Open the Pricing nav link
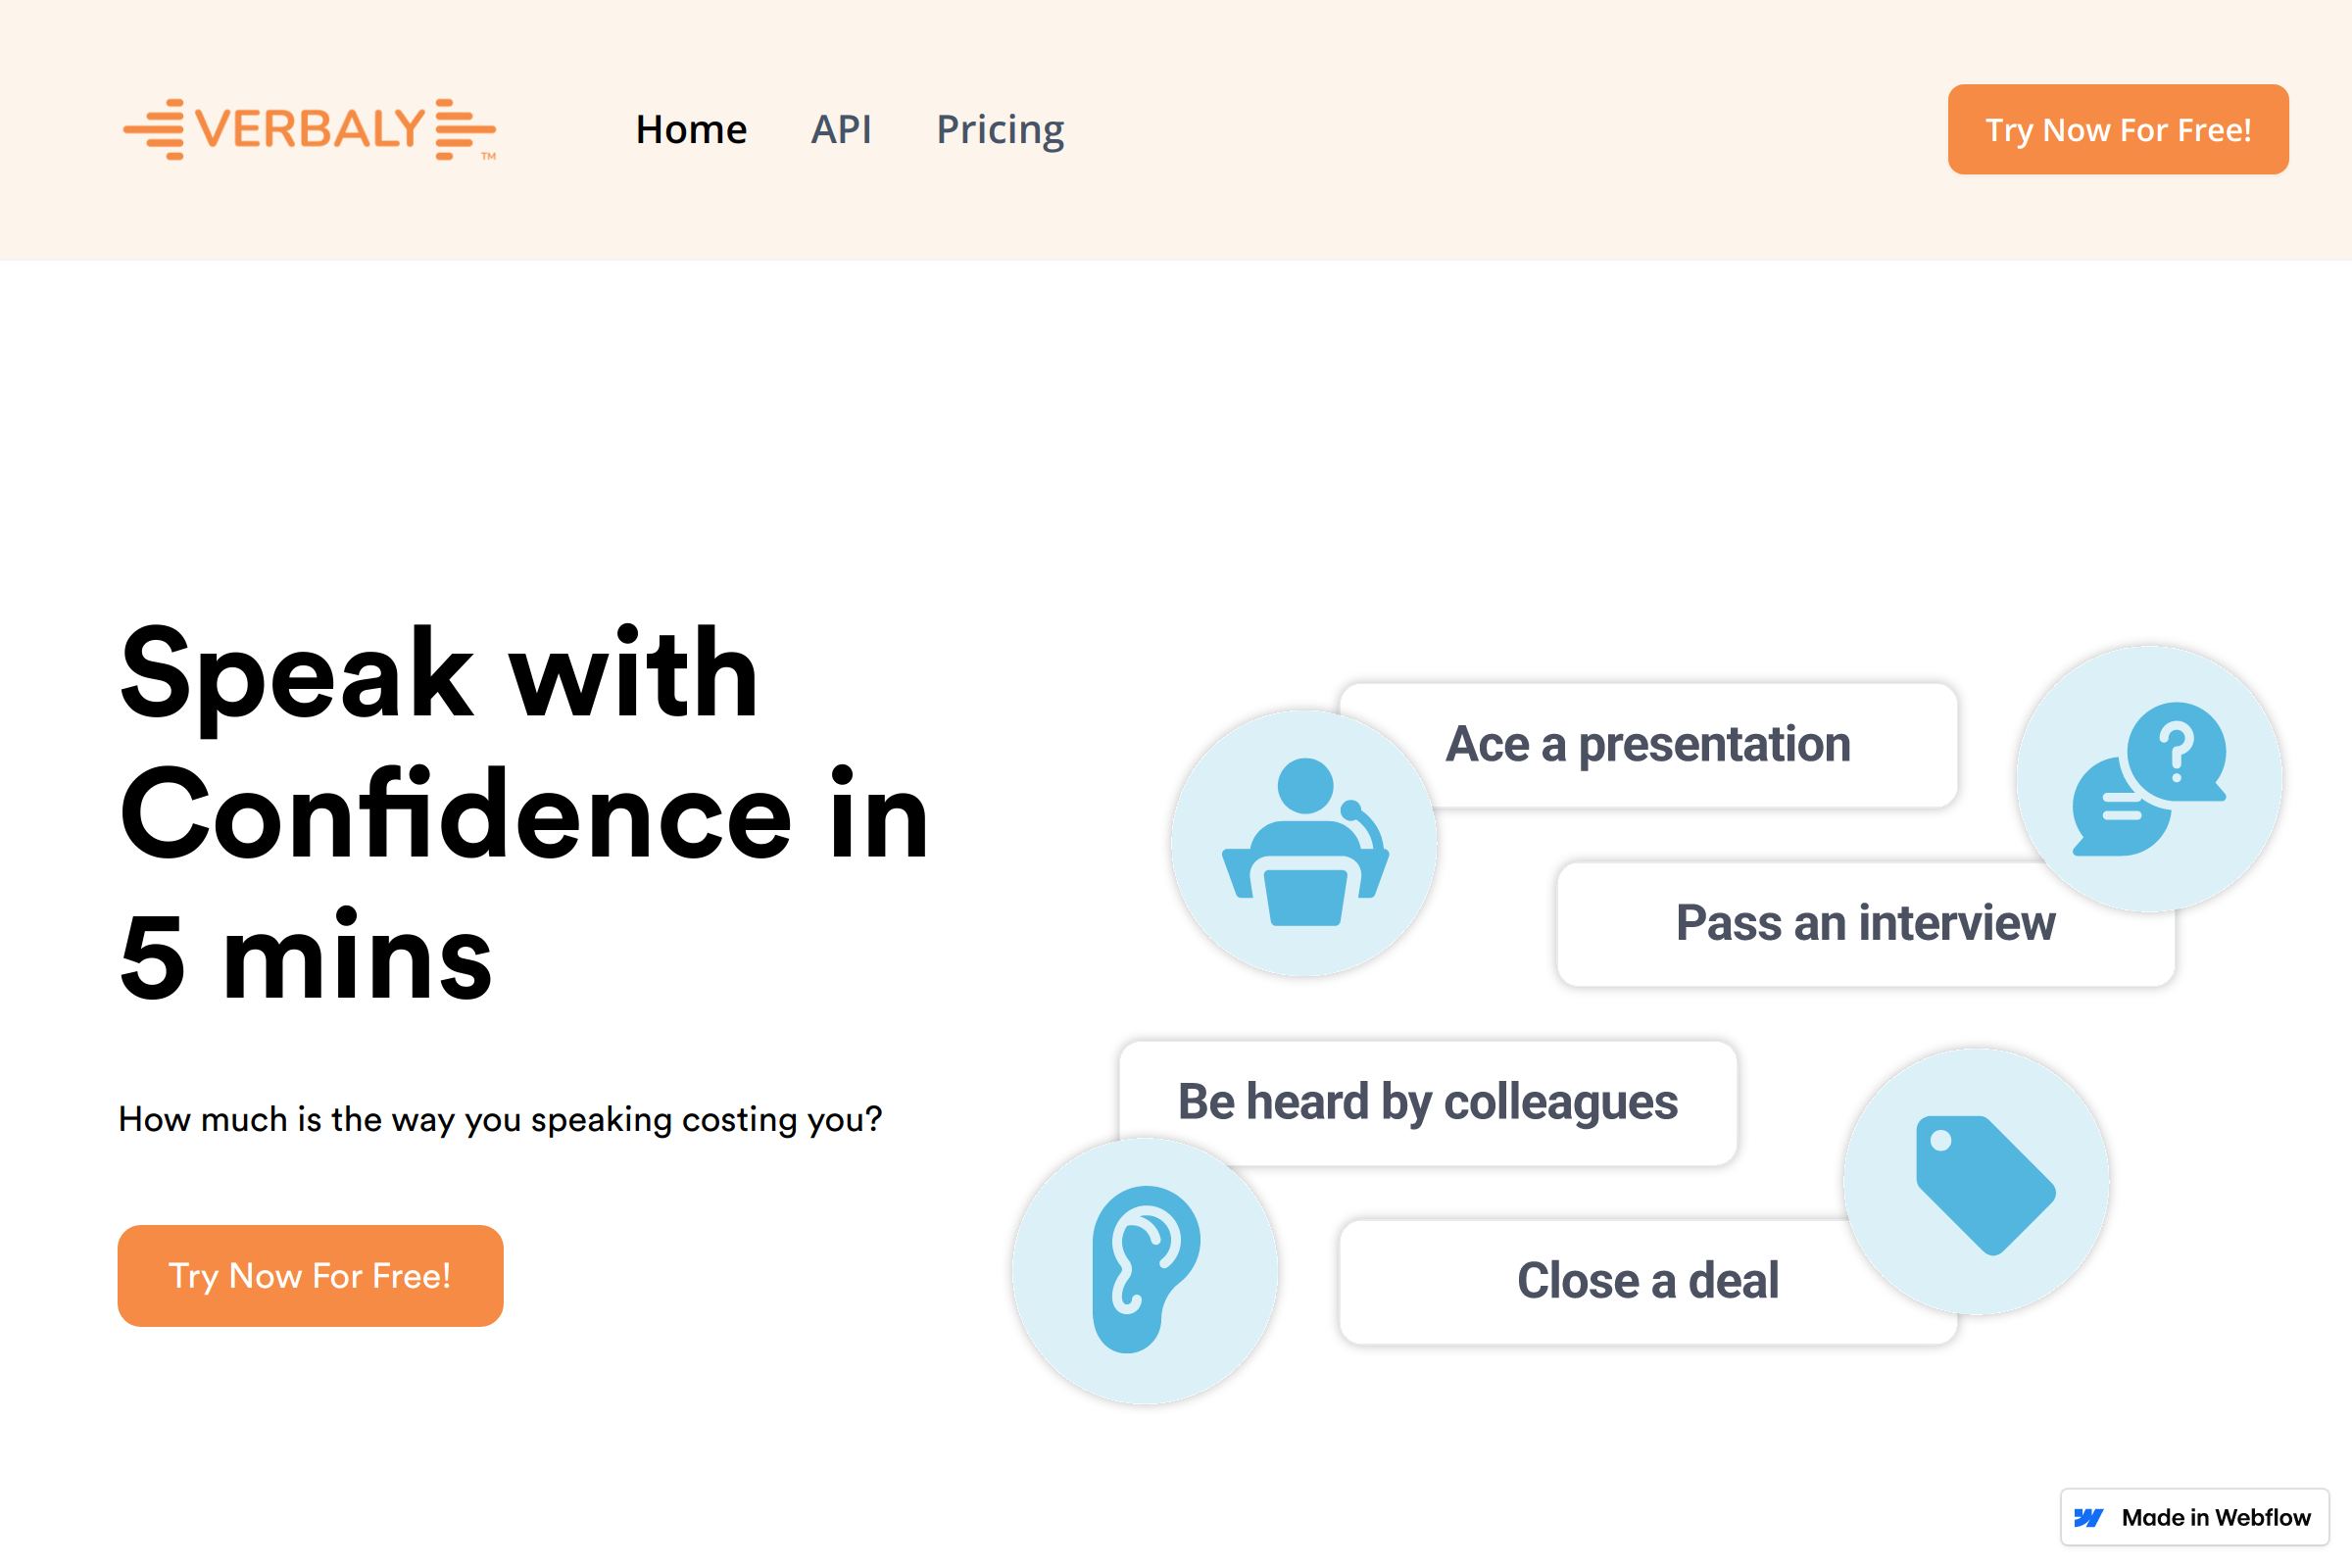This screenshot has width=2352, height=1568. pyautogui.click(x=1000, y=130)
